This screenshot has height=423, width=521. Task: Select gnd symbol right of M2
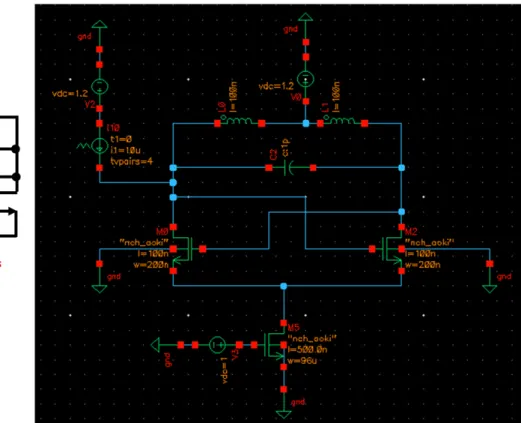tap(490, 289)
